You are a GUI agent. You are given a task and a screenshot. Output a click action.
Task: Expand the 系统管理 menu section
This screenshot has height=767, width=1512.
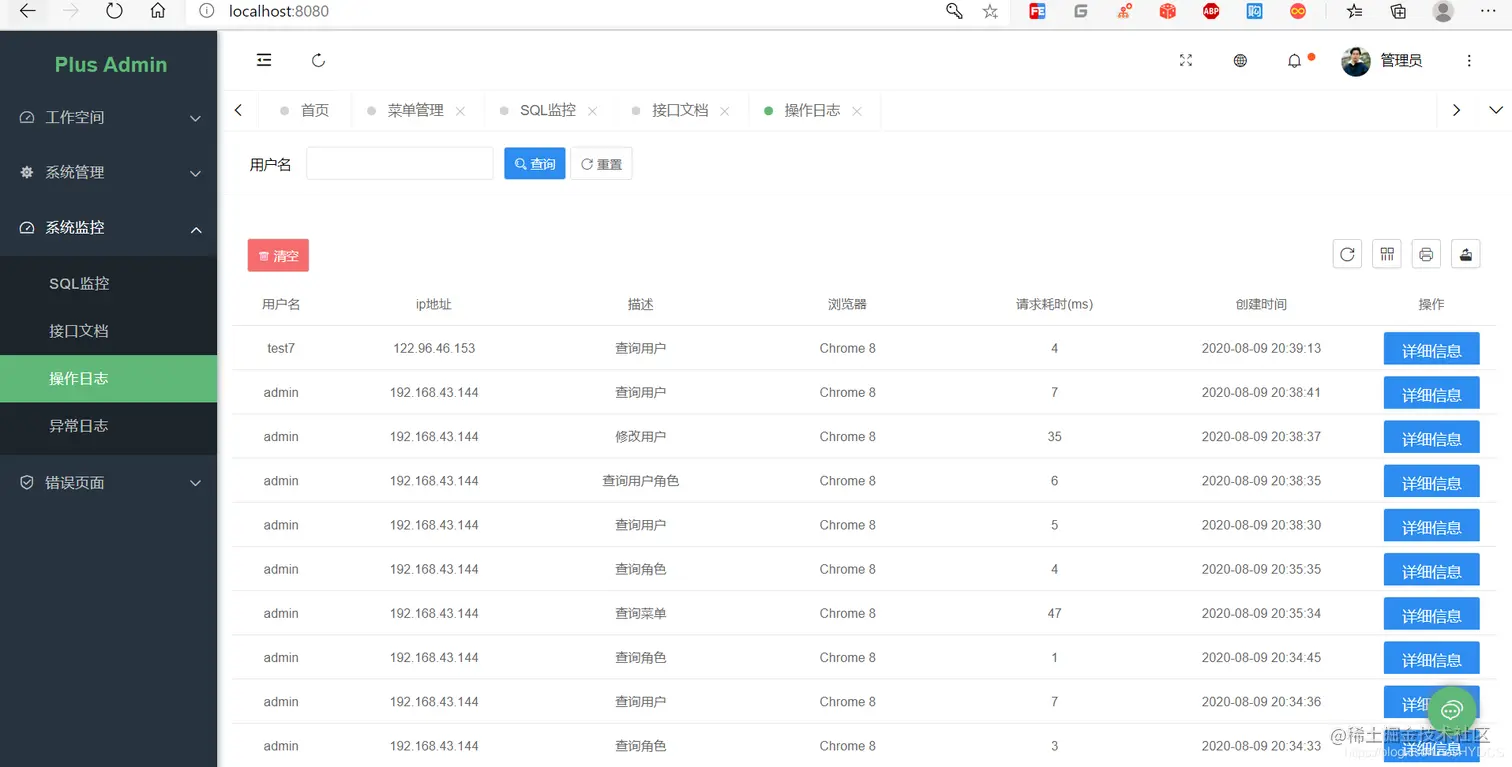pyautogui.click(x=108, y=172)
